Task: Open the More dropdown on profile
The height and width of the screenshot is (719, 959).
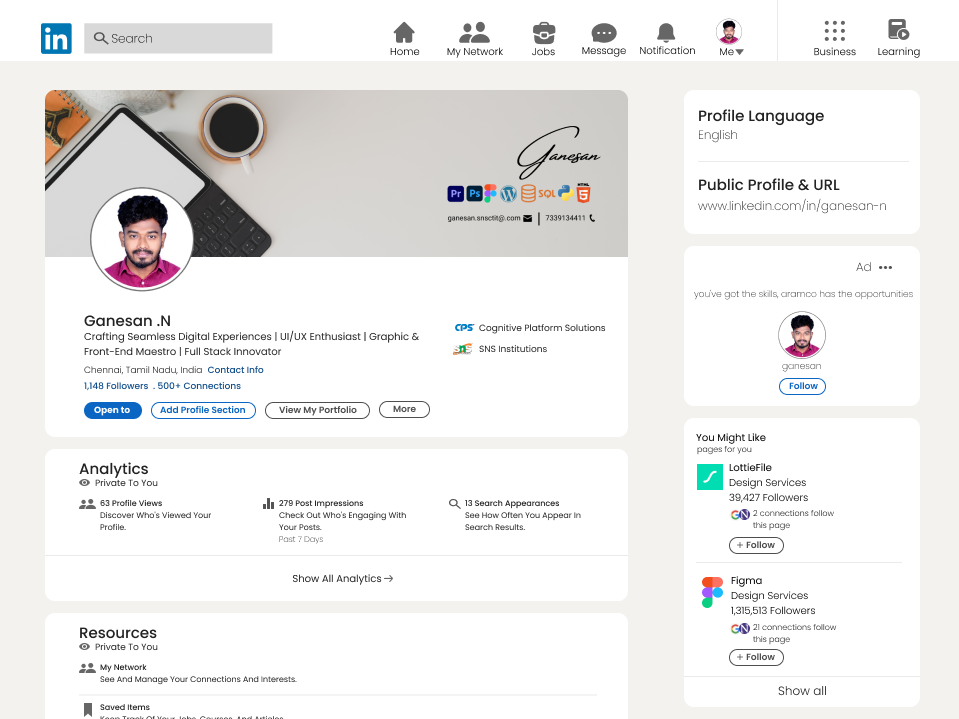Action: click(404, 409)
